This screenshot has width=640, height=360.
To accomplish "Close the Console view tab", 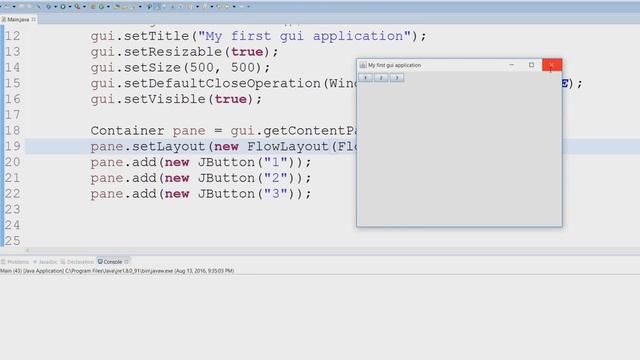I will click(x=127, y=262).
